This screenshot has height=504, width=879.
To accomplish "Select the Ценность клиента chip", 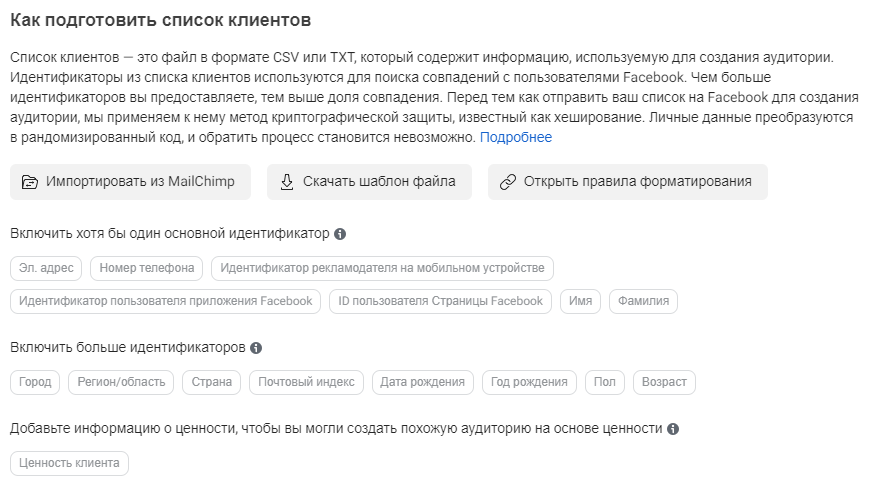I will pos(69,463).
